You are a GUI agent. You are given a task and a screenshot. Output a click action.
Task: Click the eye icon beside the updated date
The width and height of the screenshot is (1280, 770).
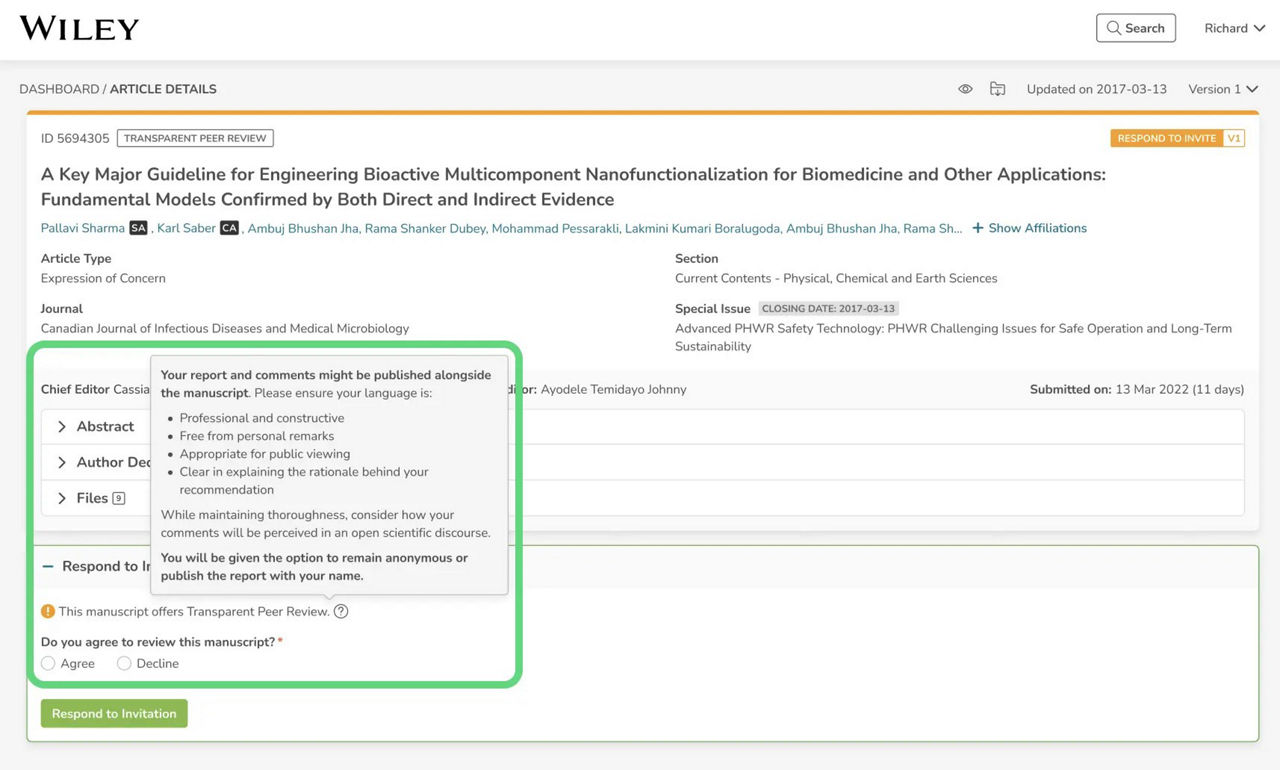point(965,89)
